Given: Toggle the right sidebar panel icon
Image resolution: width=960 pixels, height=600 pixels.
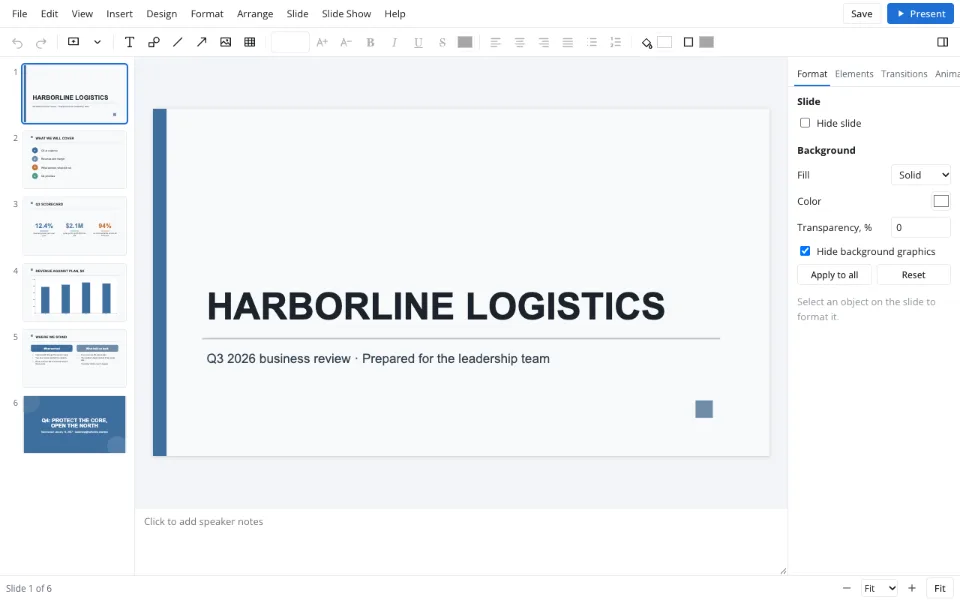Looking at the screenshot, I should click(x=942, y=42).
